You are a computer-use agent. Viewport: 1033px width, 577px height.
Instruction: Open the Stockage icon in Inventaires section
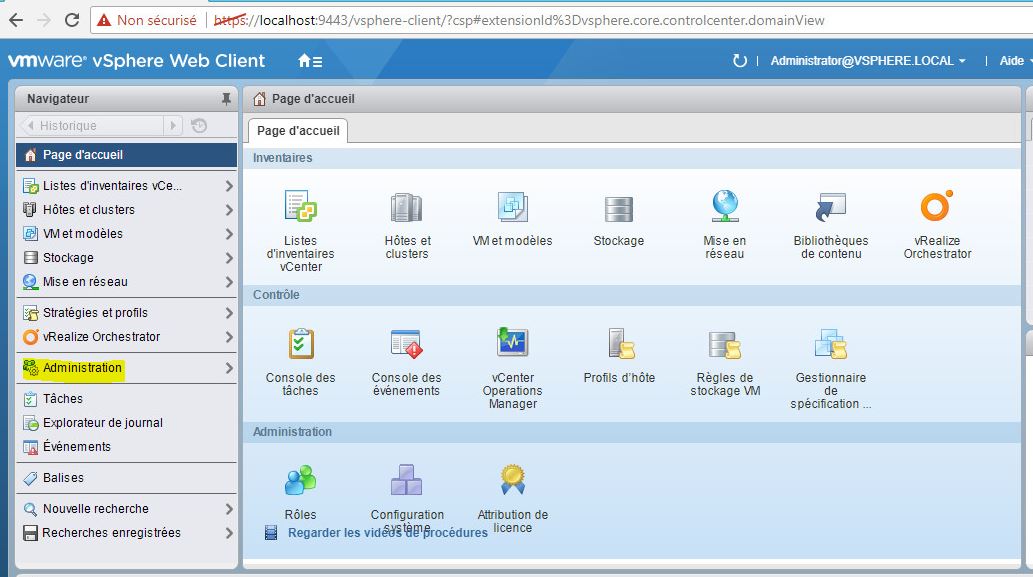[x=619, y=209]
